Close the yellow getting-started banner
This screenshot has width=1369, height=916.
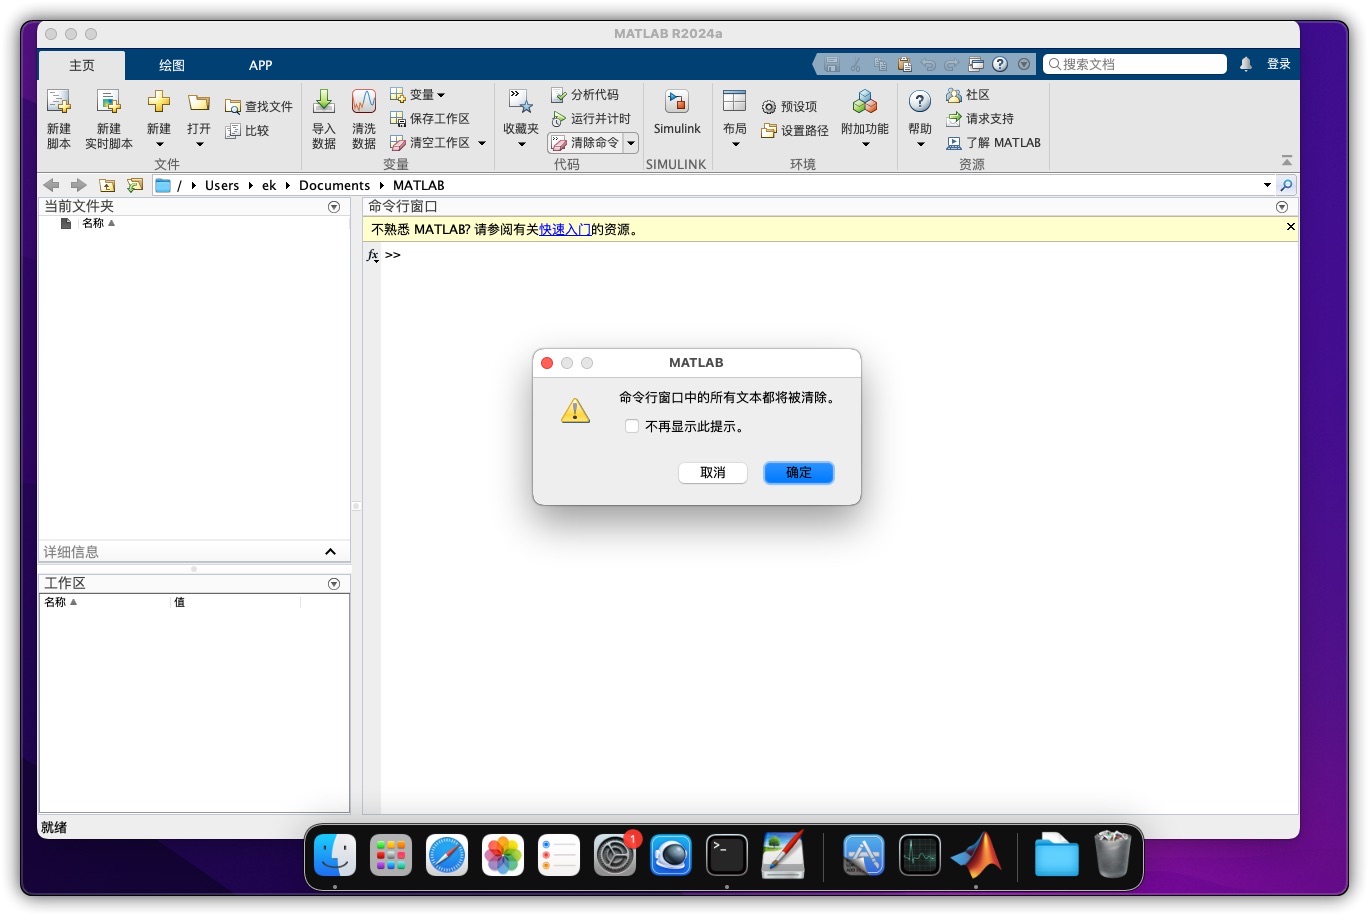point(1290,227)
